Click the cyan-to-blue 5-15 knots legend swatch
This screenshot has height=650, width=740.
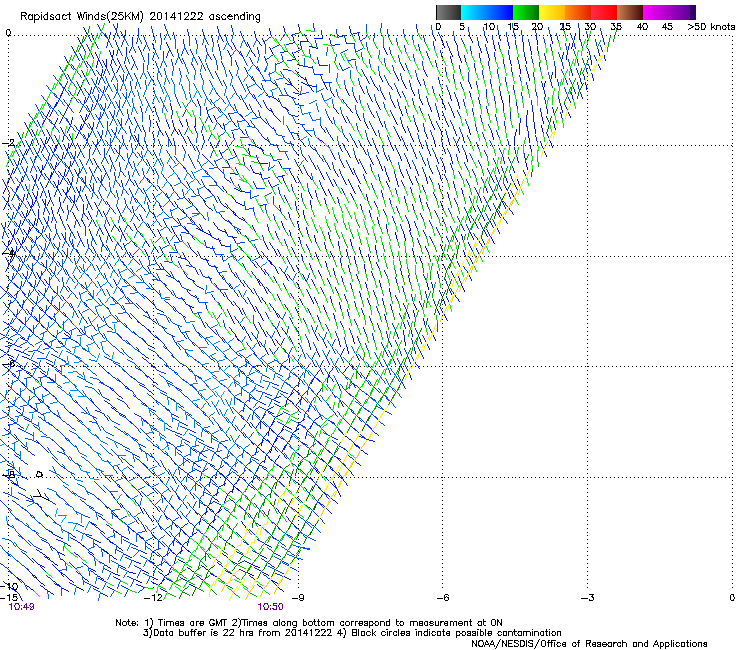(x=487, y=12)
